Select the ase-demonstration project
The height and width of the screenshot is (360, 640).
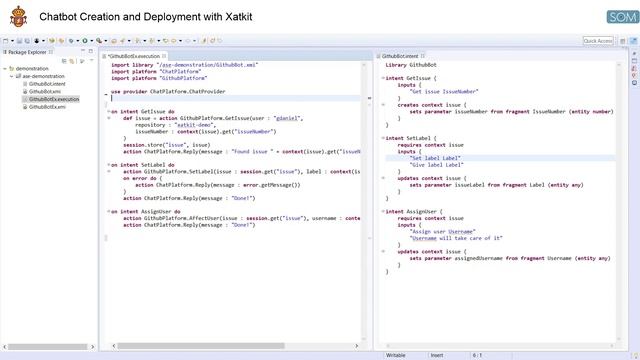point(43,76)
